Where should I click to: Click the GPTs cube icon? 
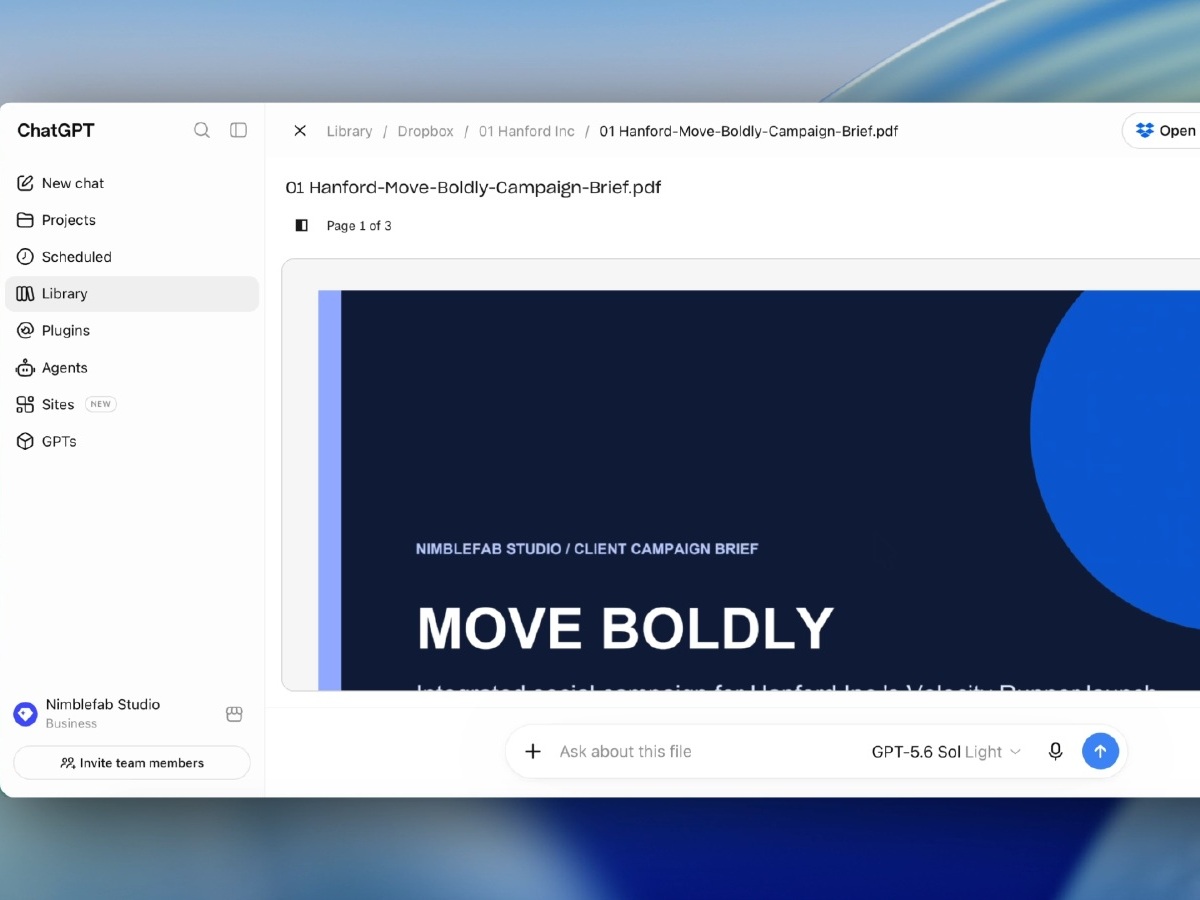pos(25,442)
